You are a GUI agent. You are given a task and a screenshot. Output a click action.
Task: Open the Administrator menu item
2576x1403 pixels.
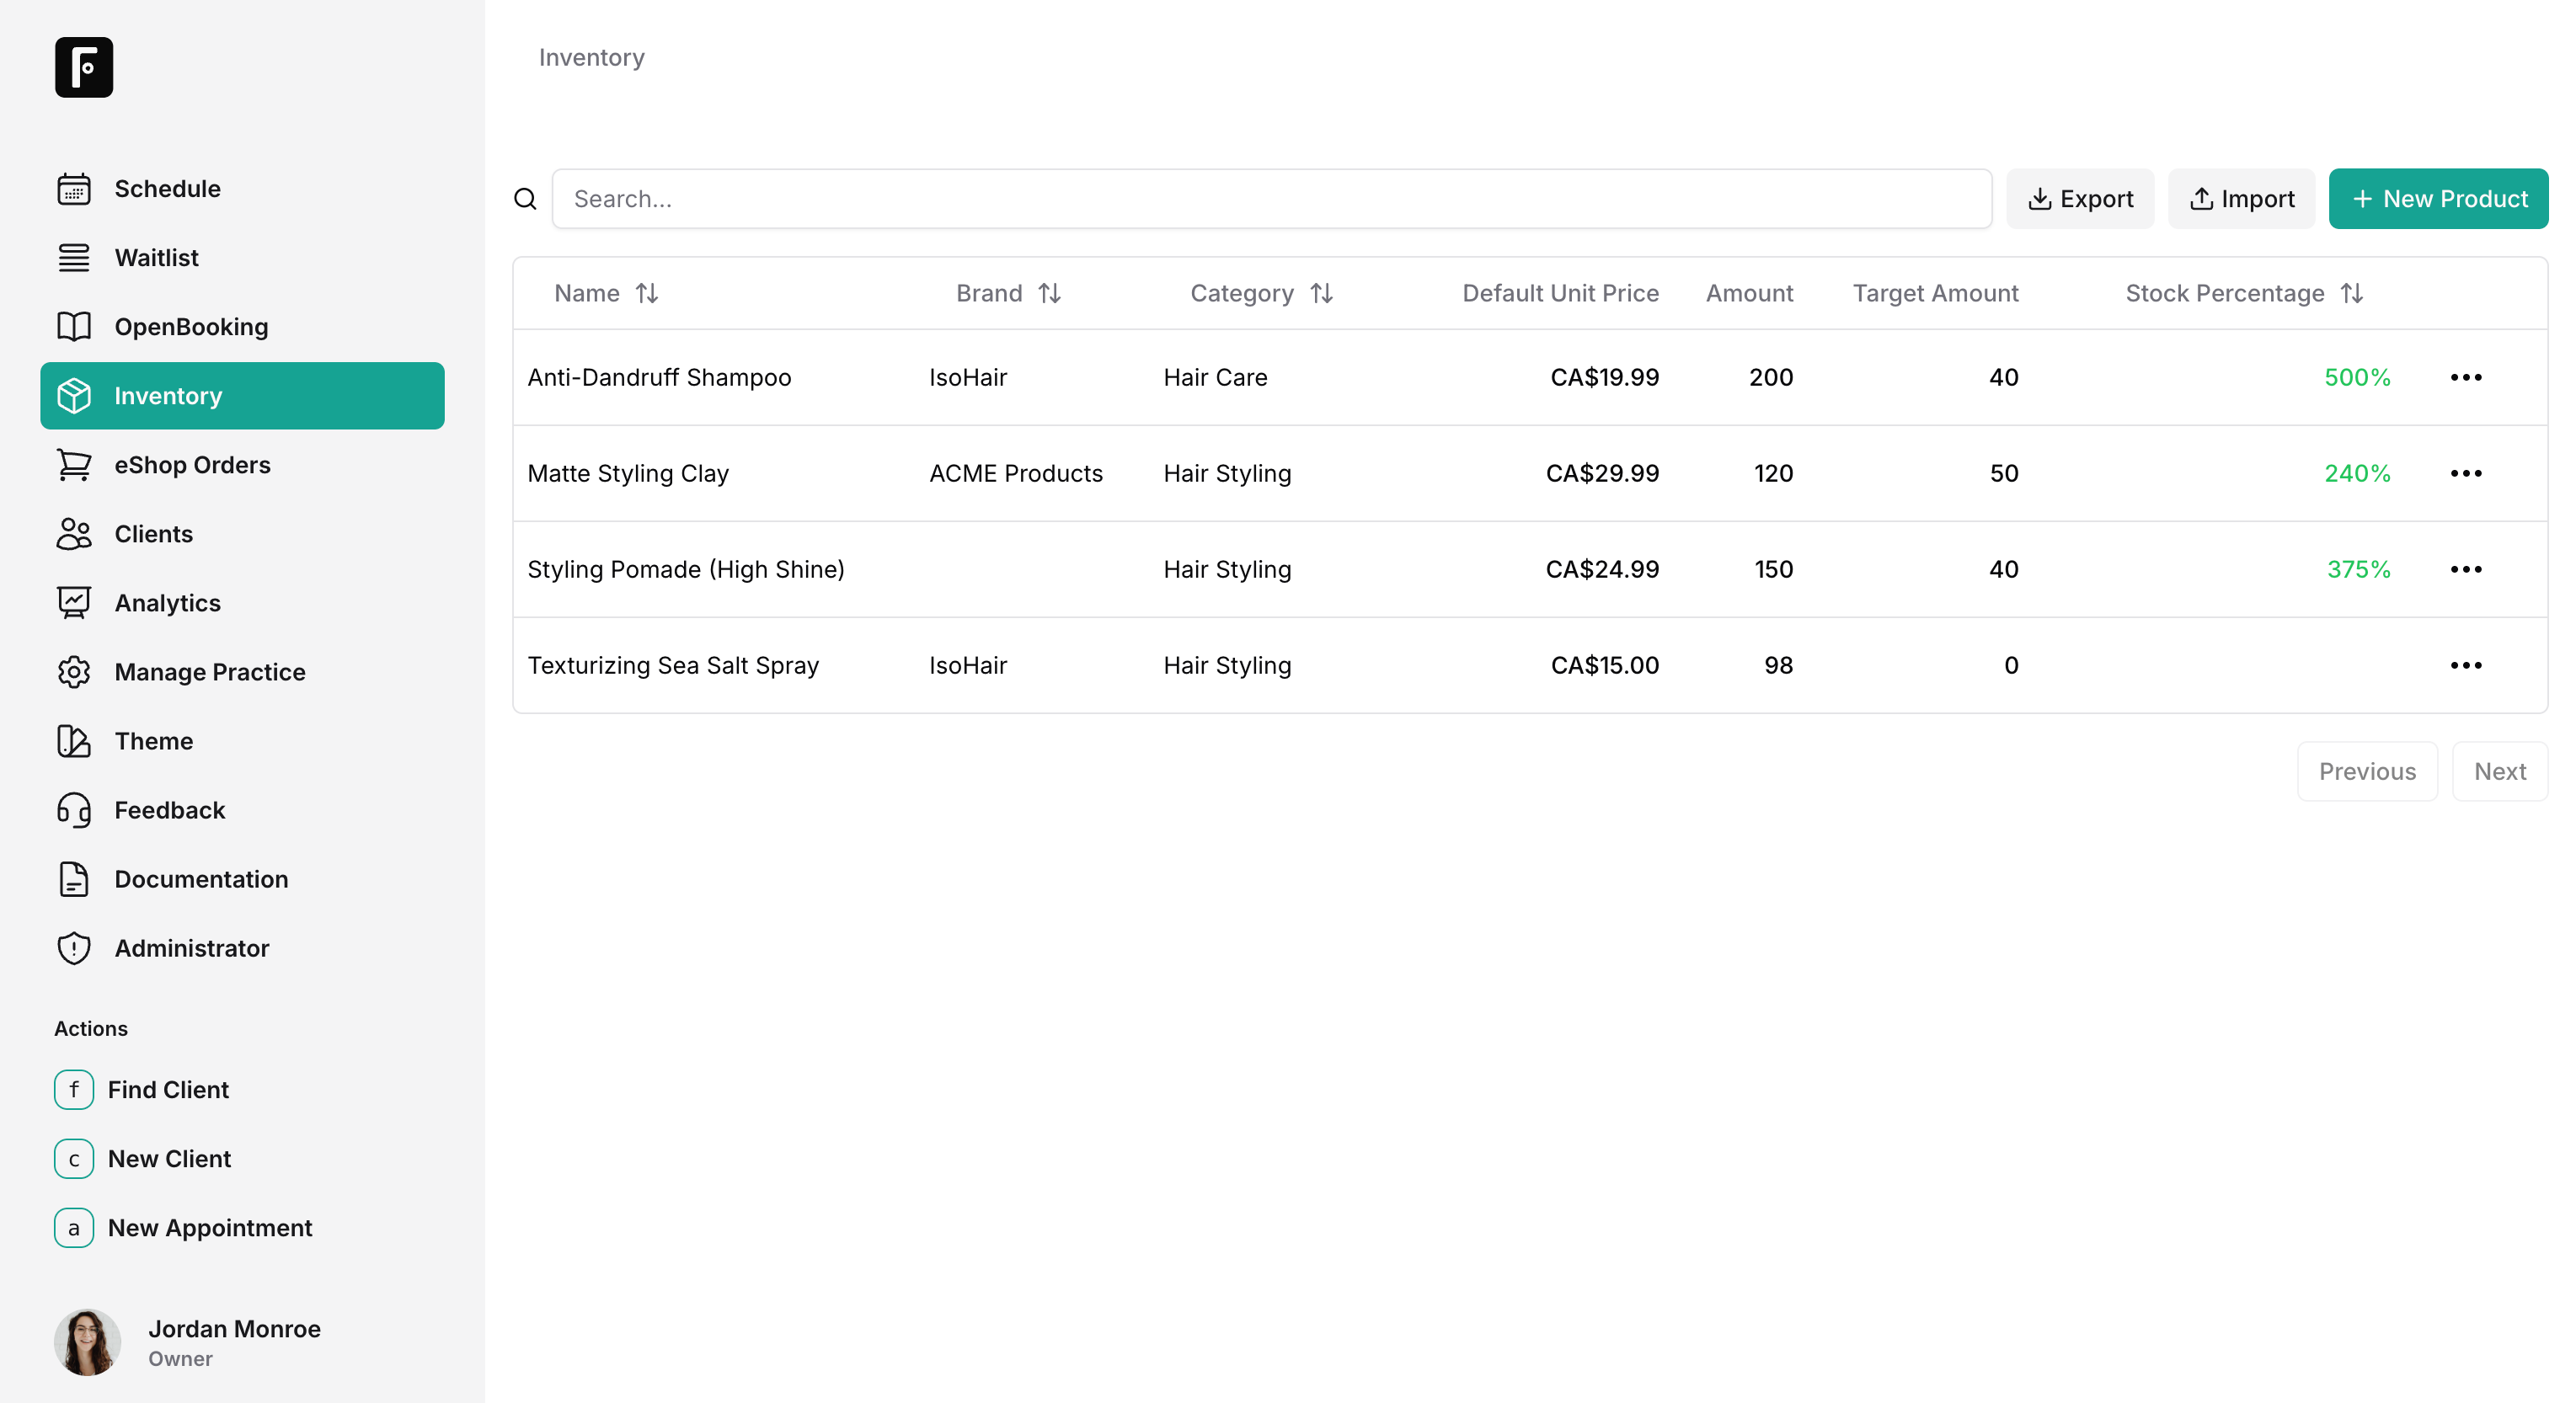[x=191, y=948]
